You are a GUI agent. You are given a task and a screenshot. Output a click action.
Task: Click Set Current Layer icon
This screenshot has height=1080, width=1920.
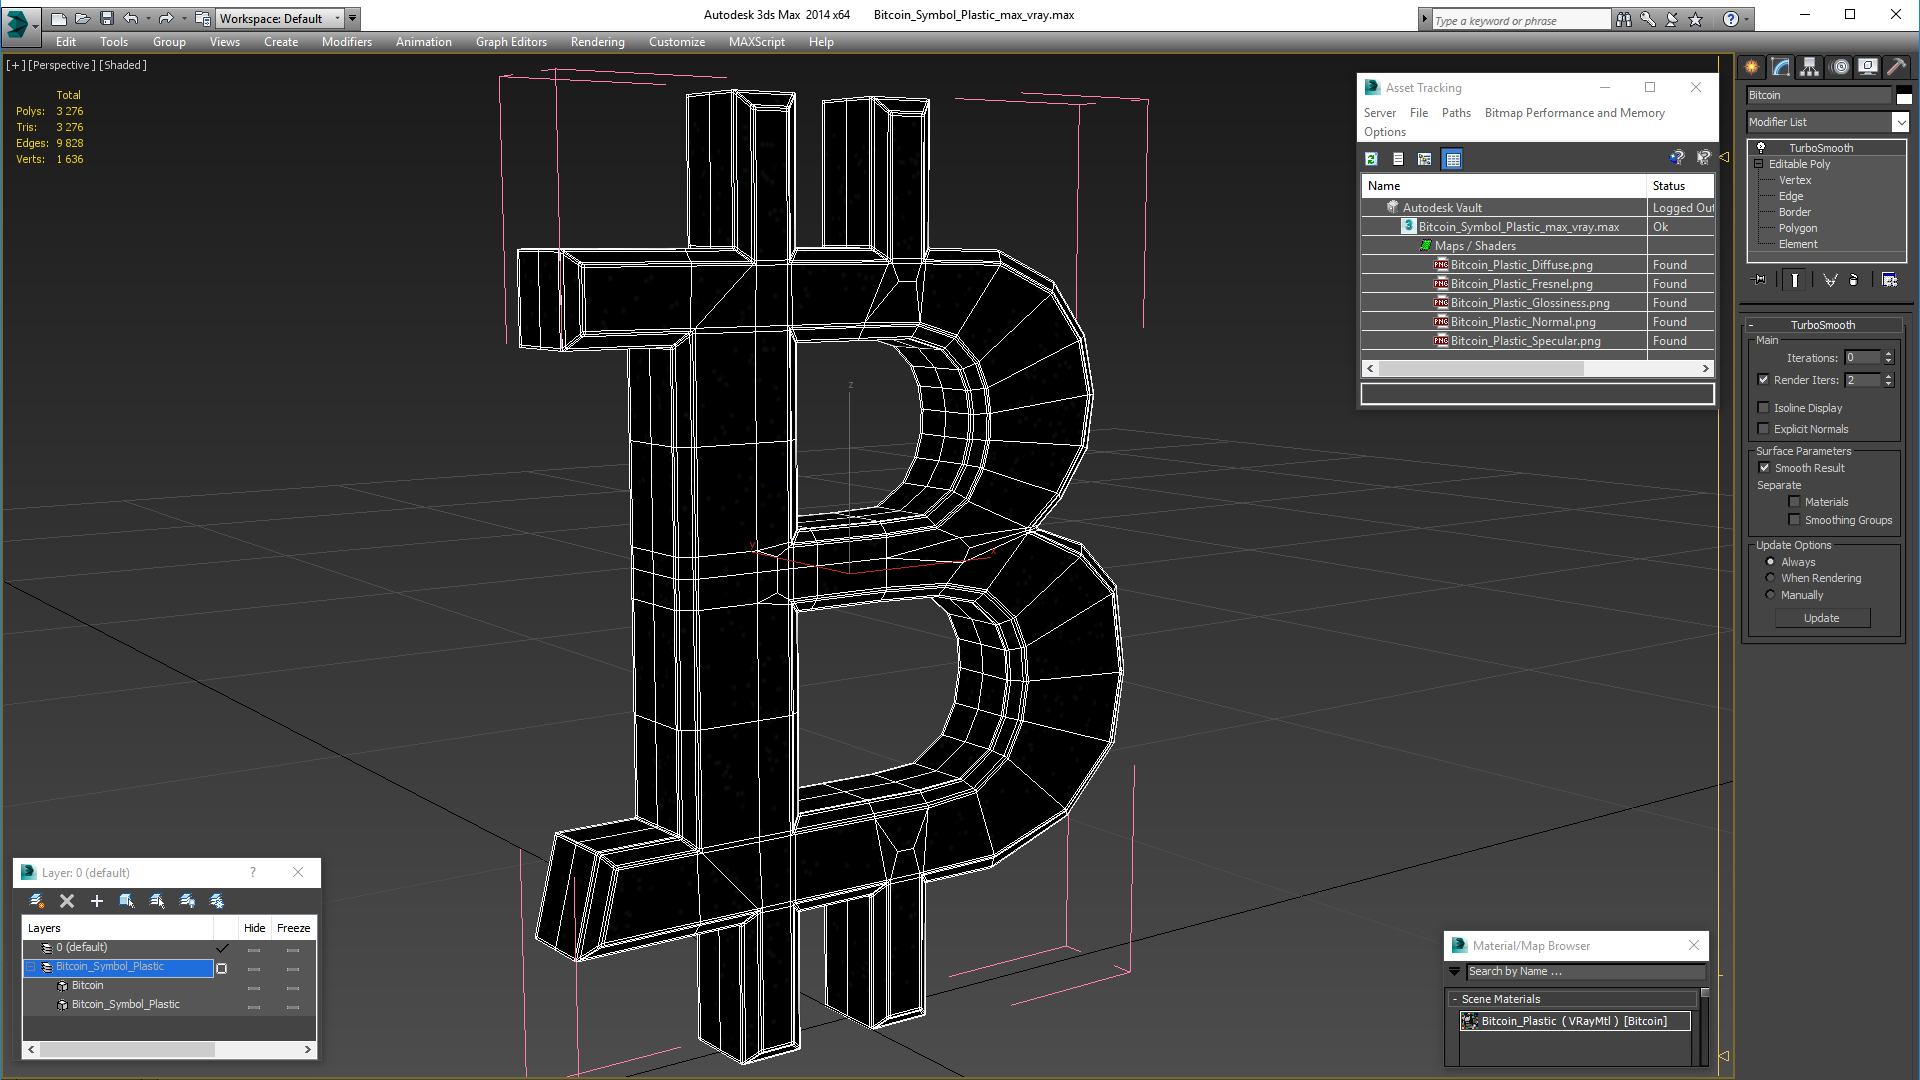pyautogui.click(x=157, y=901)
